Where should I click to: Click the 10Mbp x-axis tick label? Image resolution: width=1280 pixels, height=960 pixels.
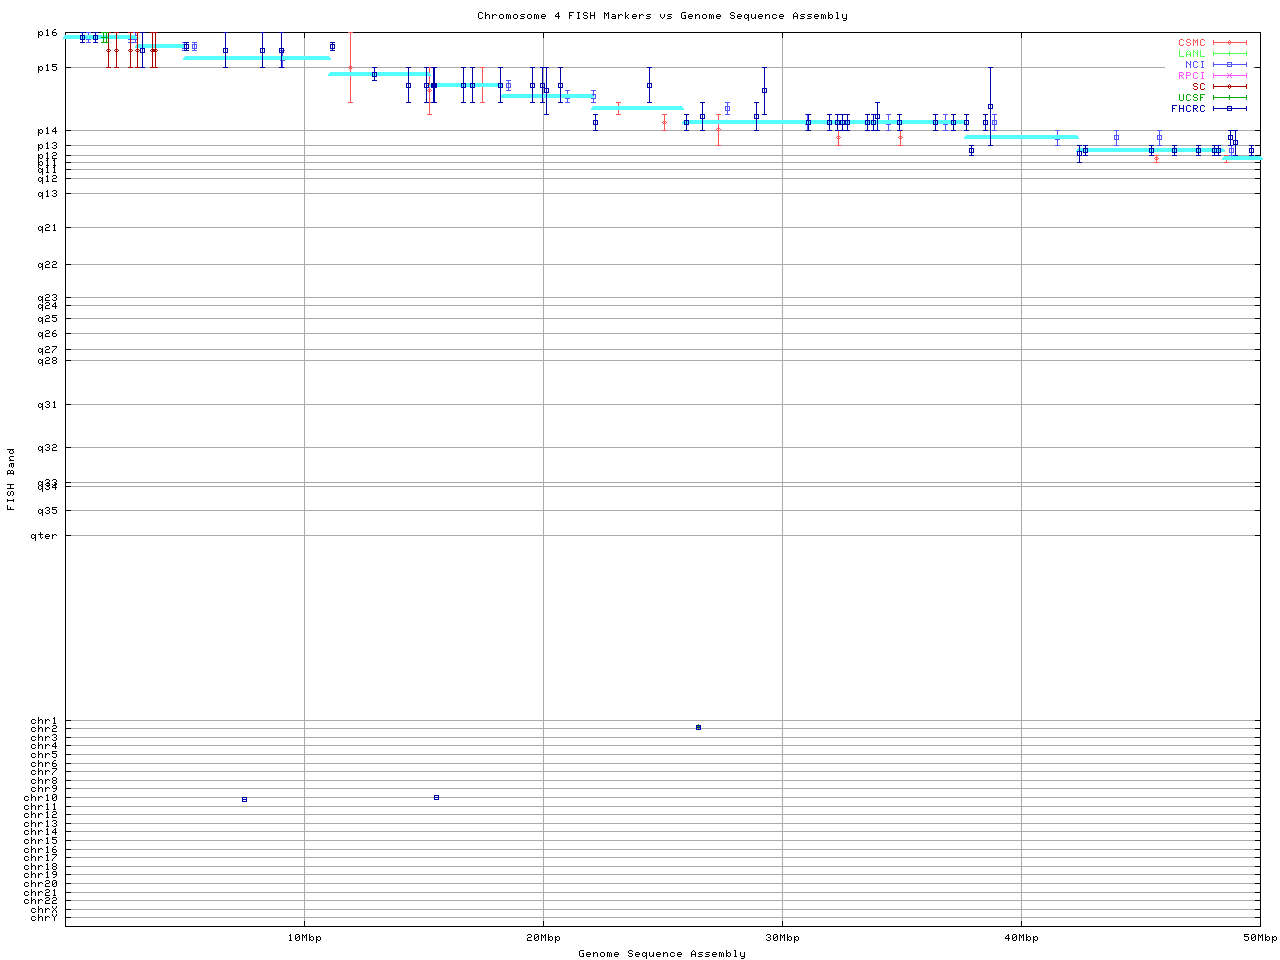pyautogui.click(x=304, y=938)
